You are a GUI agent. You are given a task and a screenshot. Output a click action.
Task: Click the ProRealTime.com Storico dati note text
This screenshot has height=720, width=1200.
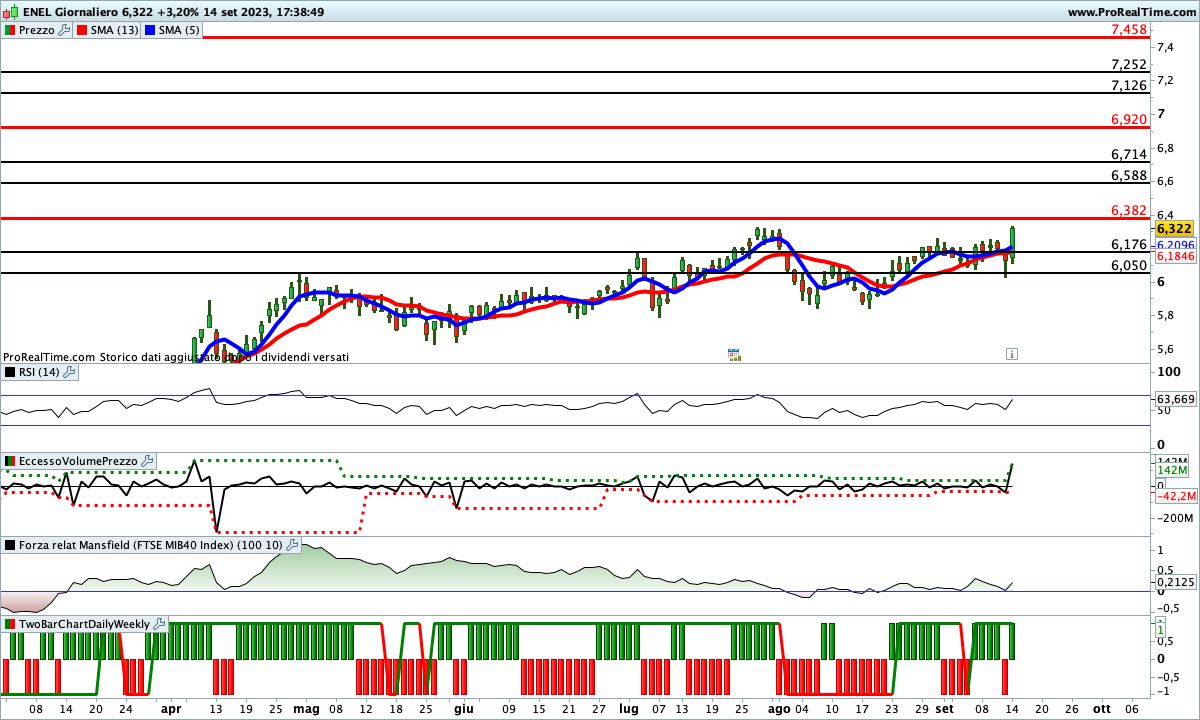tap(176, 357)
